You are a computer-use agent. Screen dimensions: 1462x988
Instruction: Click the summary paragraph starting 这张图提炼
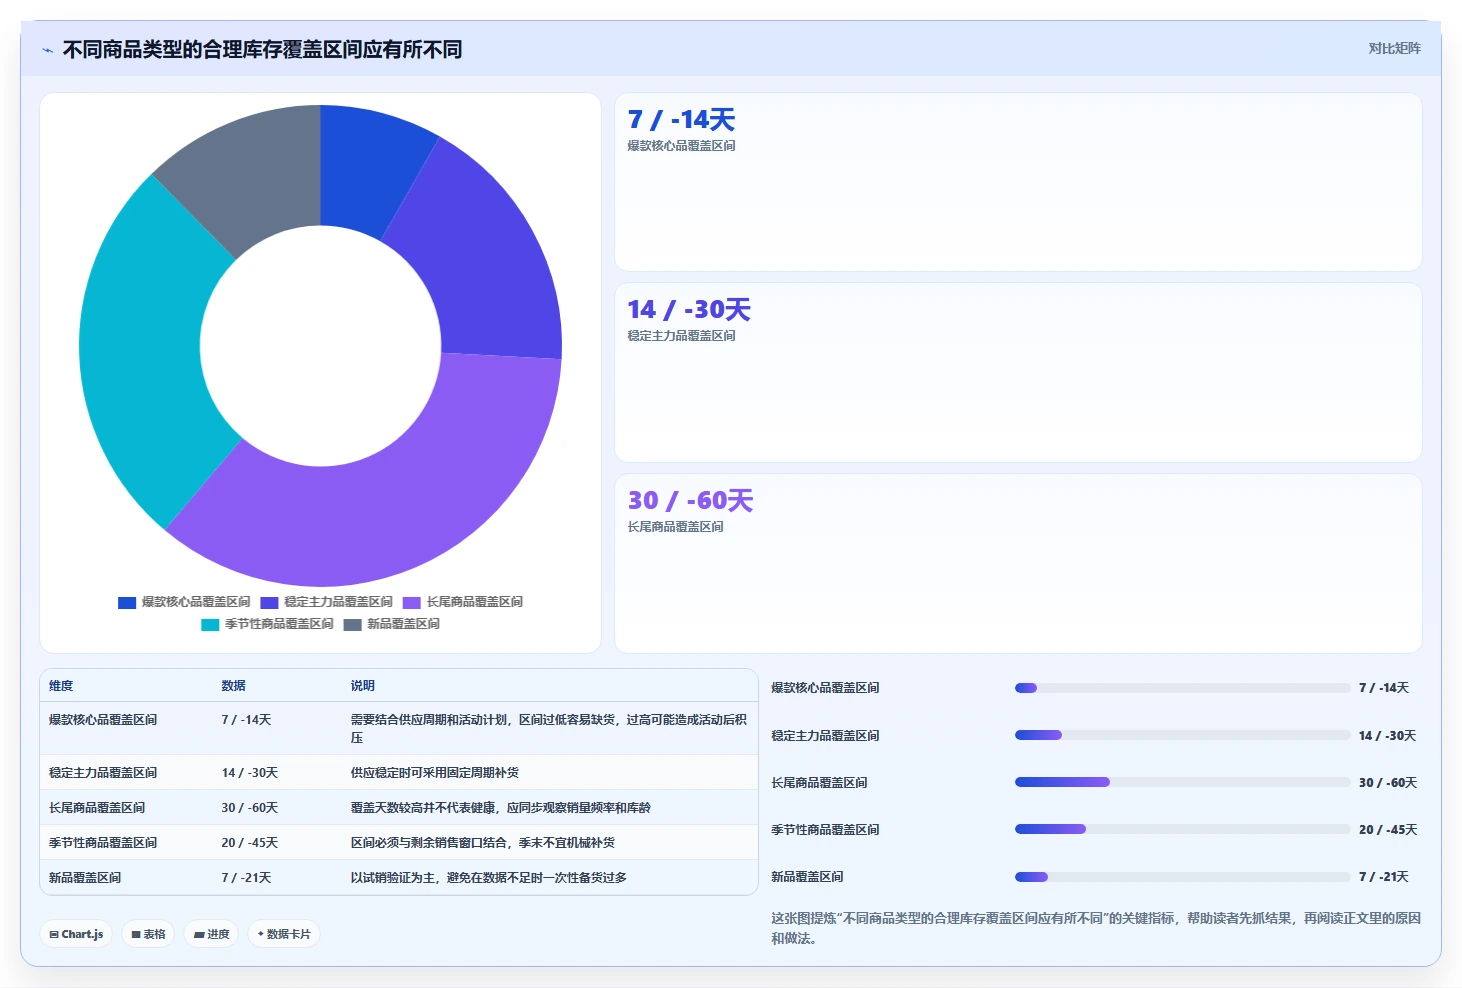(1096, 928)
